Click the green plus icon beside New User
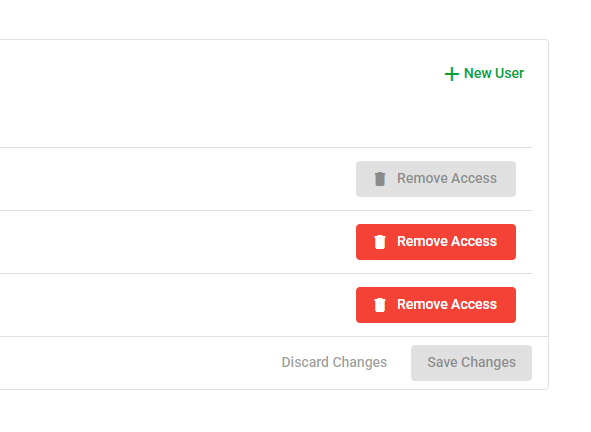 coord(451,74)
